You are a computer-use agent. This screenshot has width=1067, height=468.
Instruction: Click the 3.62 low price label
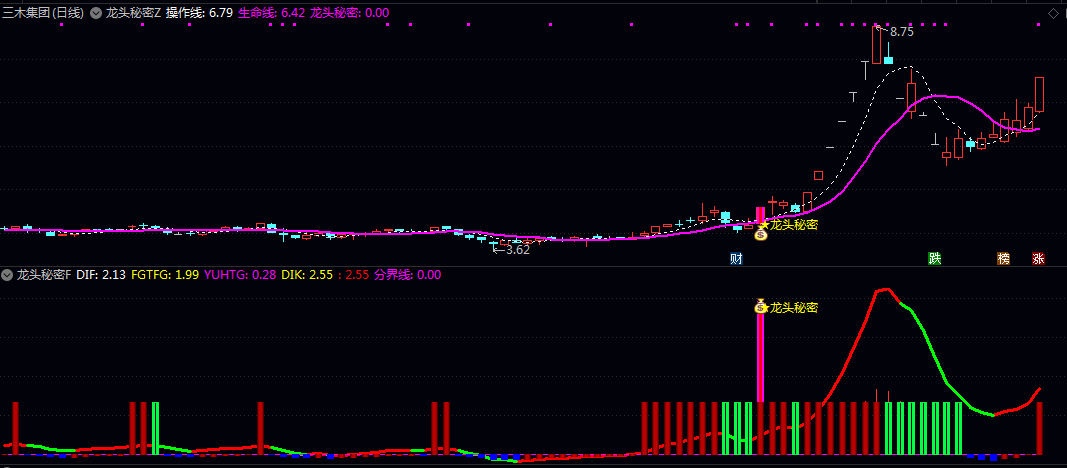[x=517, y=250]
